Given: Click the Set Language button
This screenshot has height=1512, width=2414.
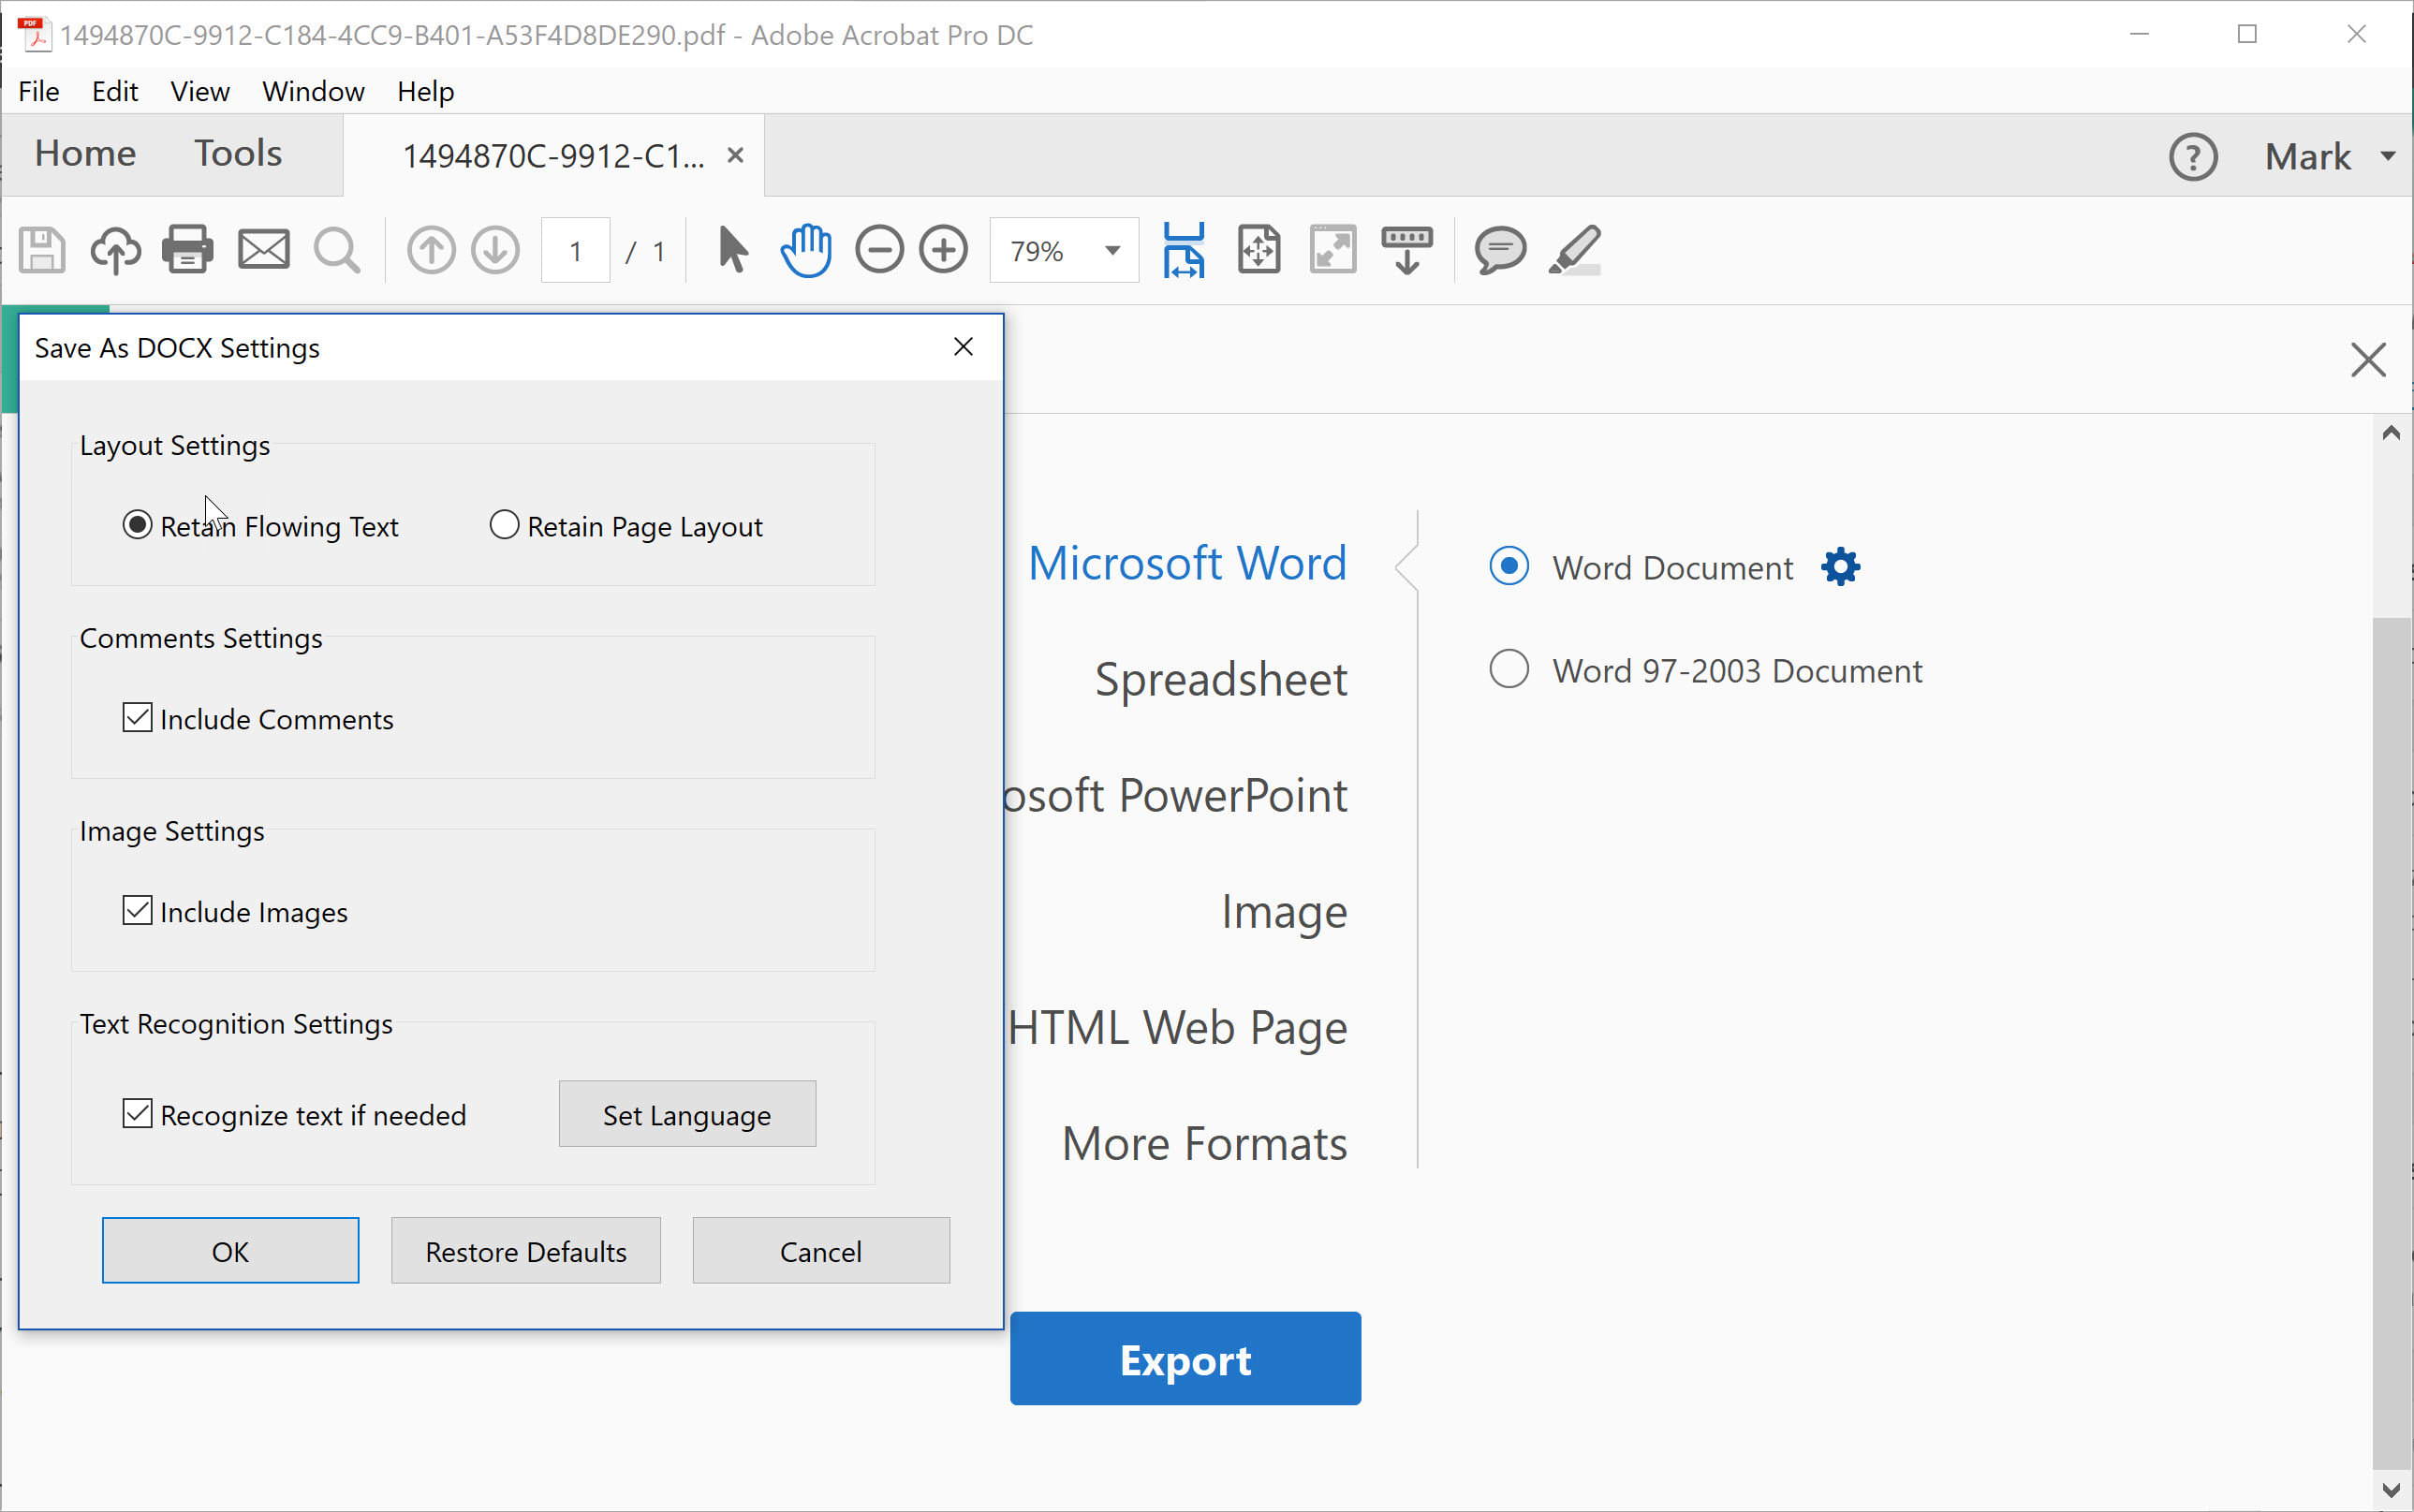Looking at the screenshot, I should pyautogui.click(x=686, y=1115).
